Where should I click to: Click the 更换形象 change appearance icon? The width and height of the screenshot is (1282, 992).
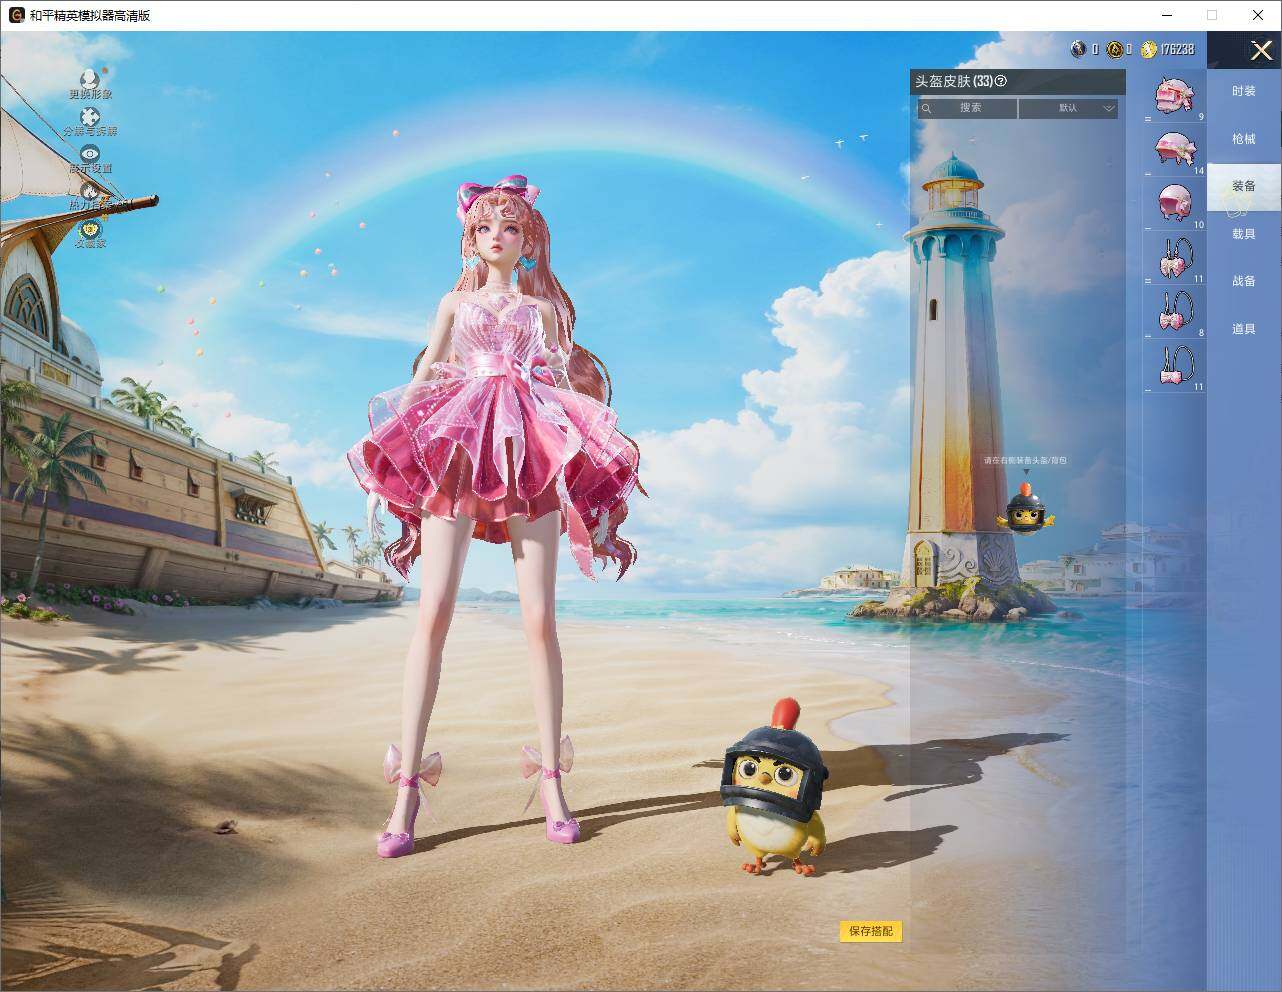(x=90, y=79)
